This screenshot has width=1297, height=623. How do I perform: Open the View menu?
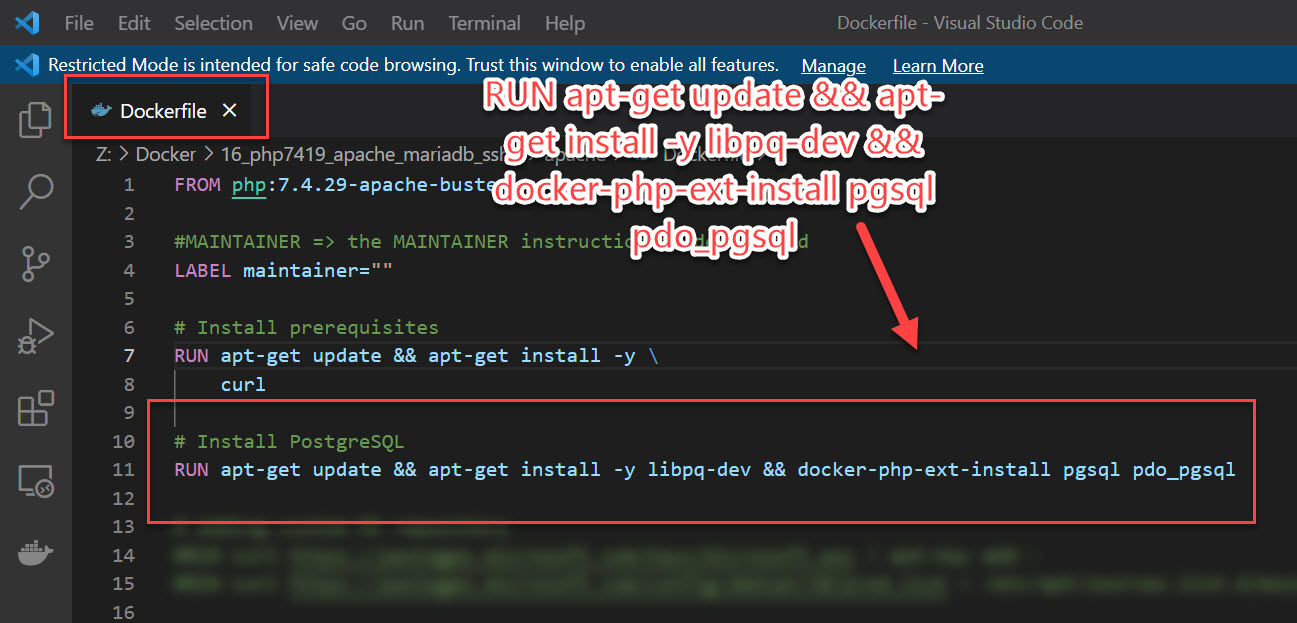pos(297,22)
